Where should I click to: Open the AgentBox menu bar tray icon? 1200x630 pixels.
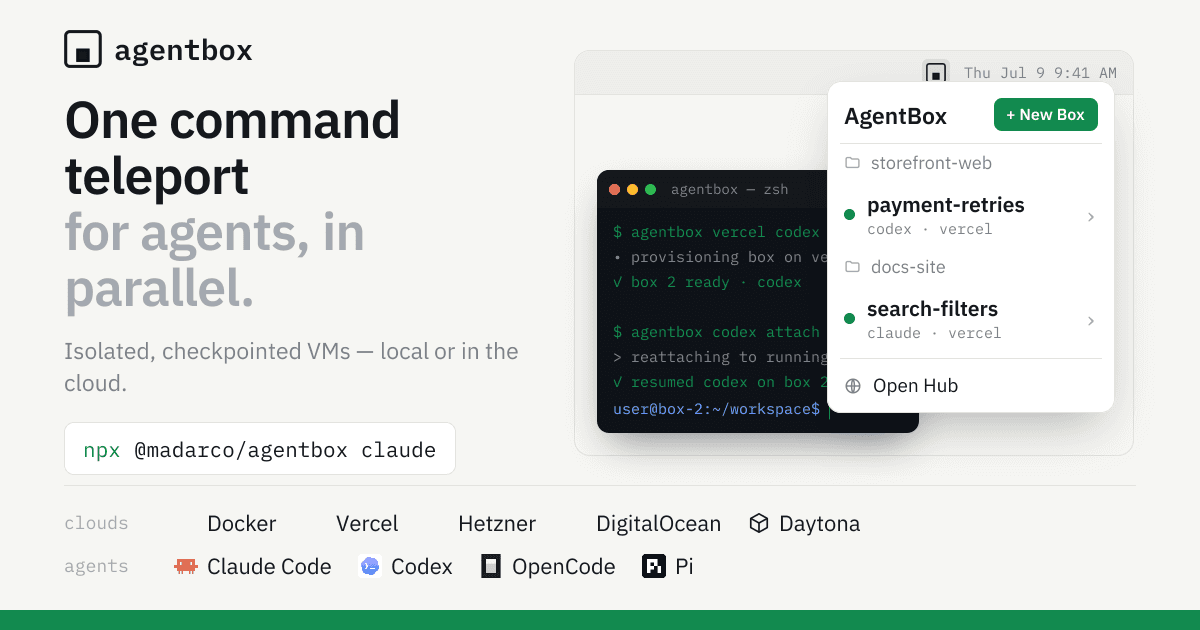pyautogui.click(x=935, y=73)
